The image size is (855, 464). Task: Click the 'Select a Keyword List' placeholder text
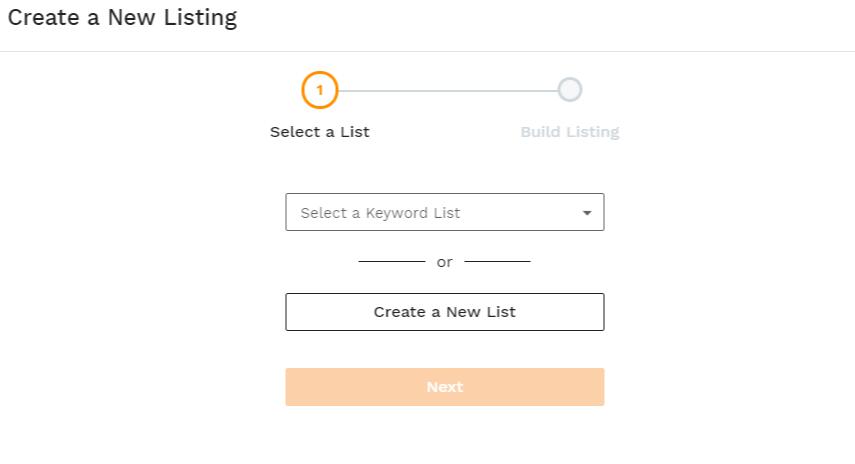380,213
